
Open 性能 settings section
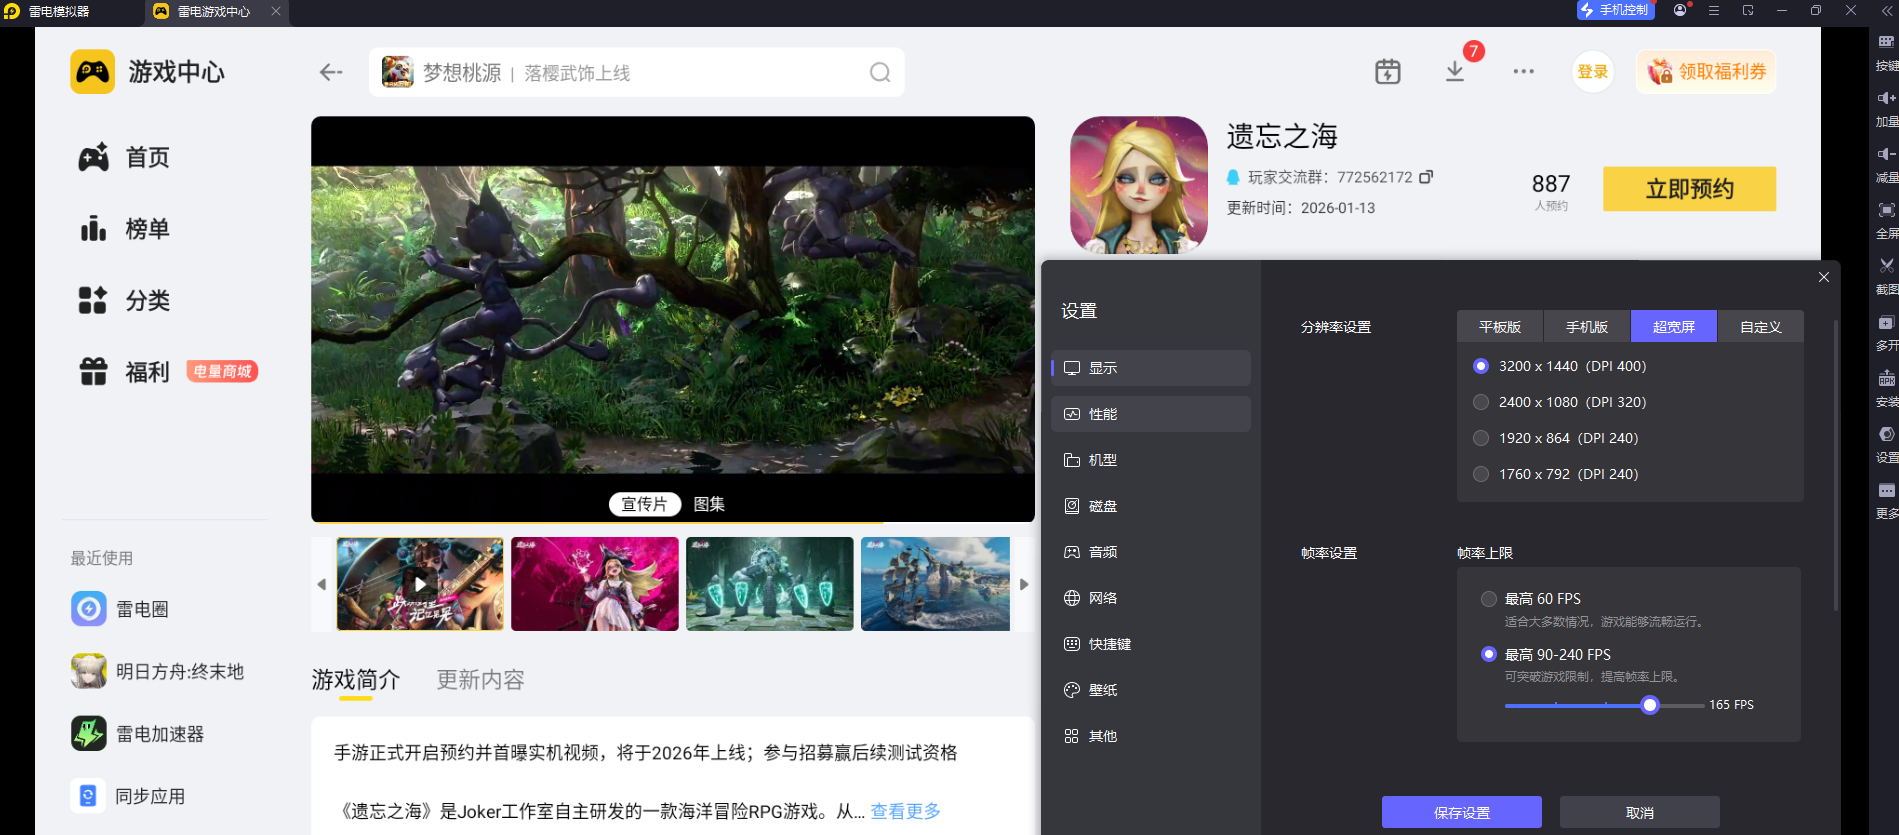point(1151,414)
